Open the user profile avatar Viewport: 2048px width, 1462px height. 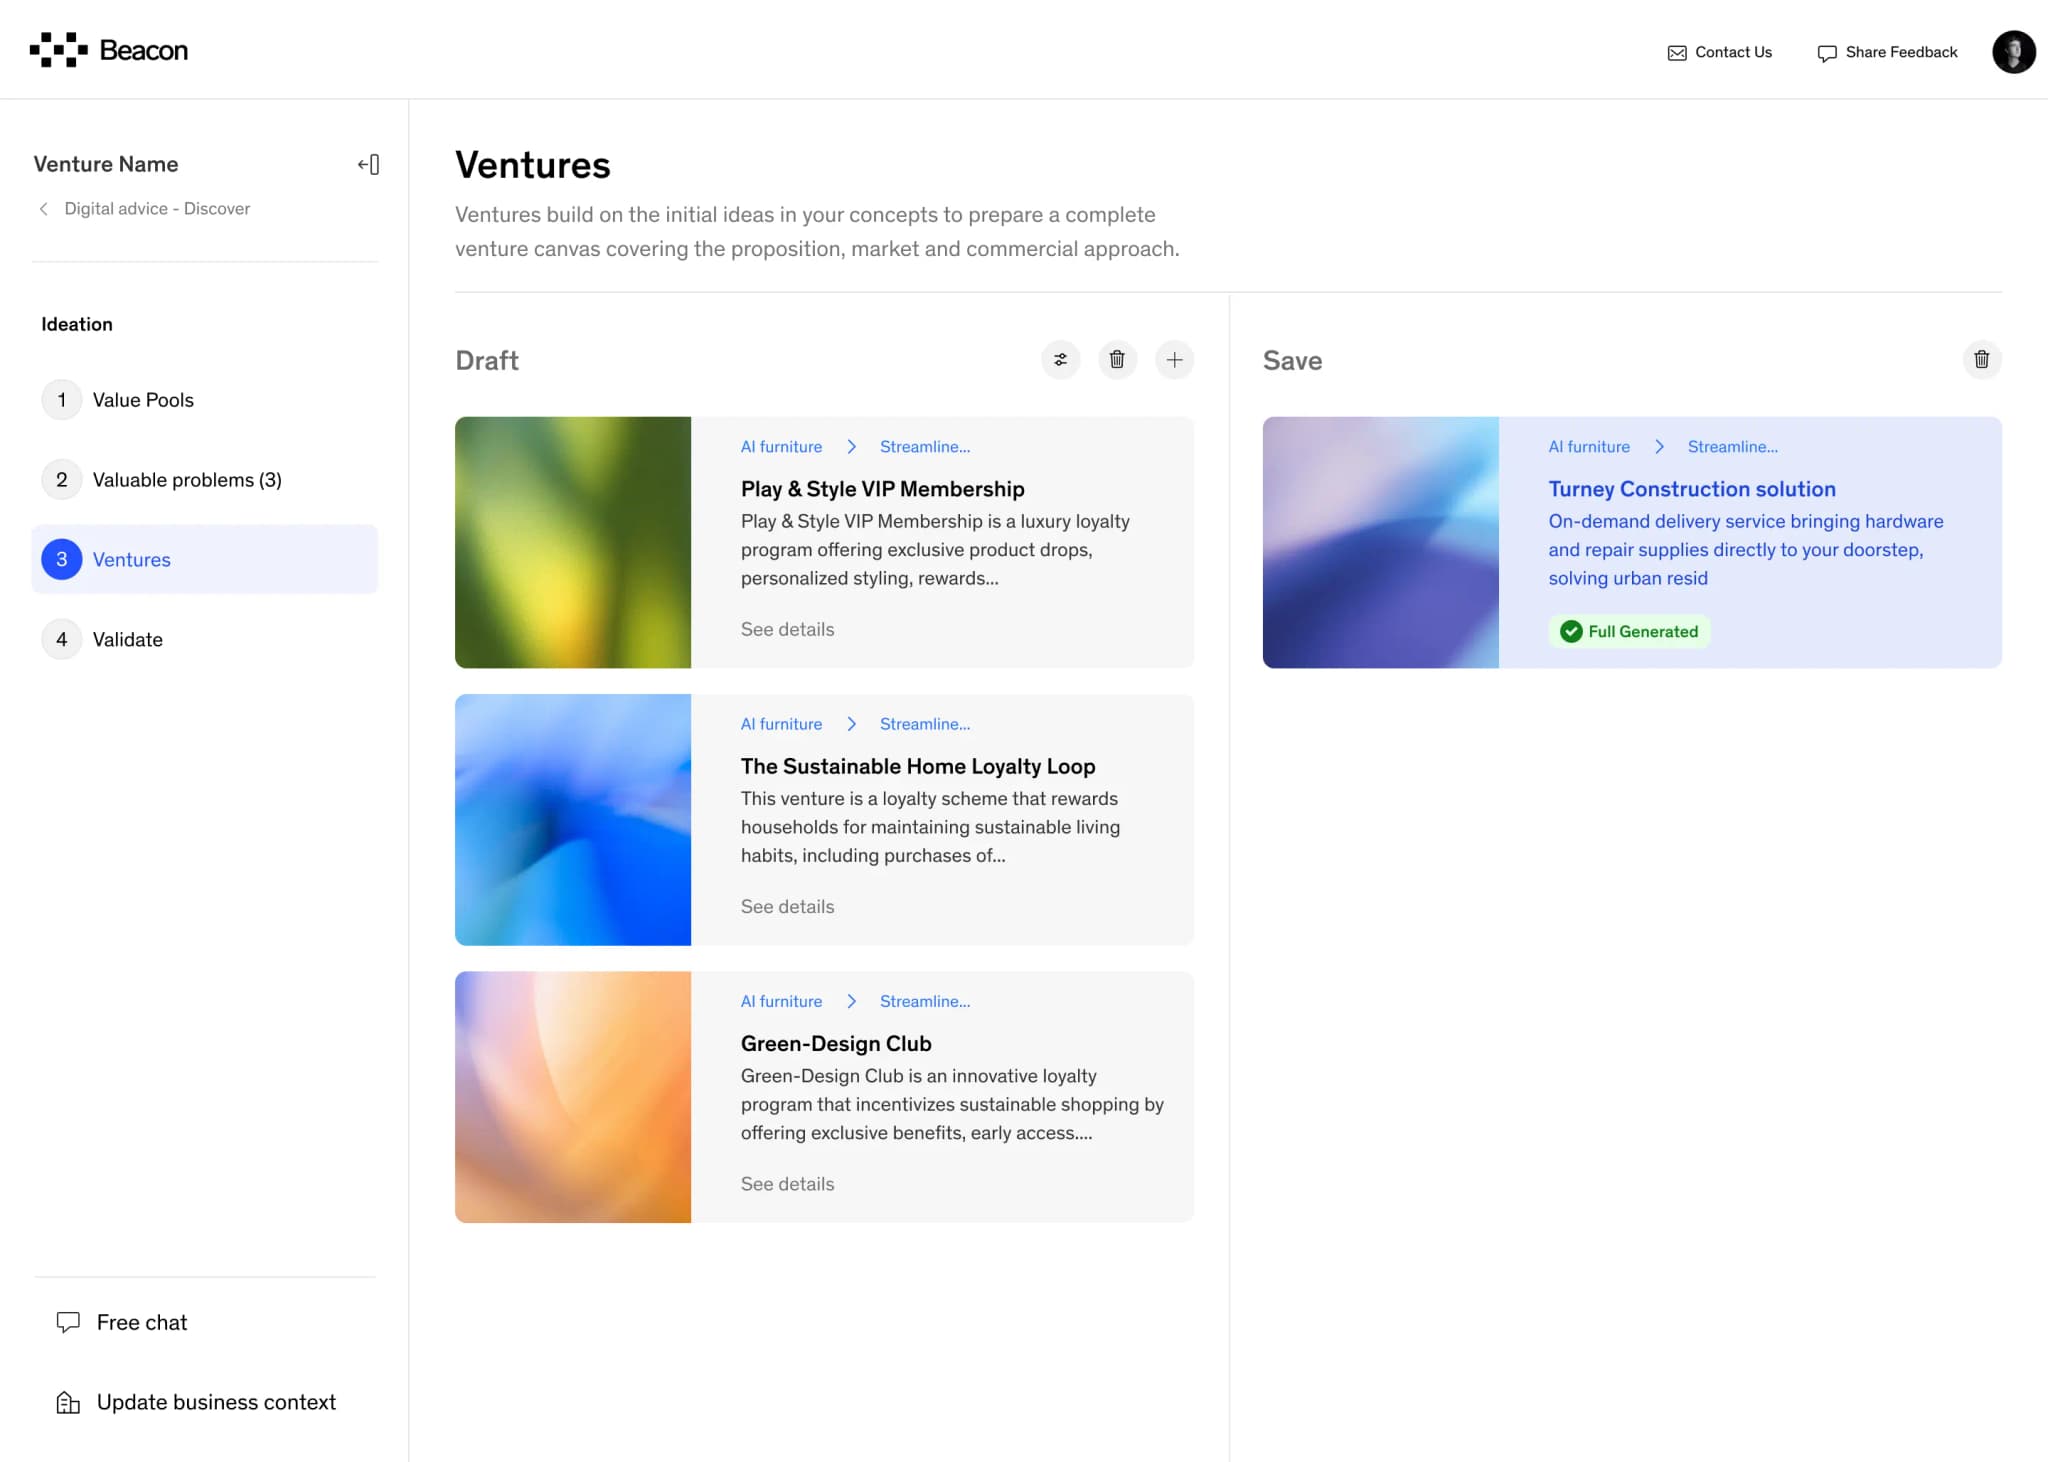point(2013,52)
